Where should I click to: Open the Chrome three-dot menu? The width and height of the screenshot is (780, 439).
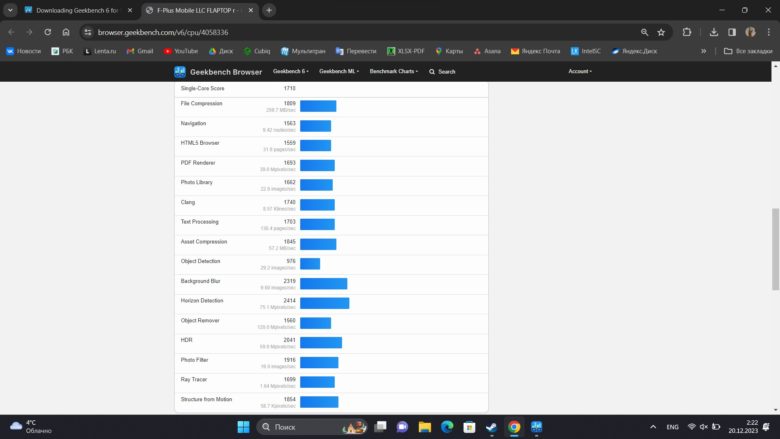769,32
